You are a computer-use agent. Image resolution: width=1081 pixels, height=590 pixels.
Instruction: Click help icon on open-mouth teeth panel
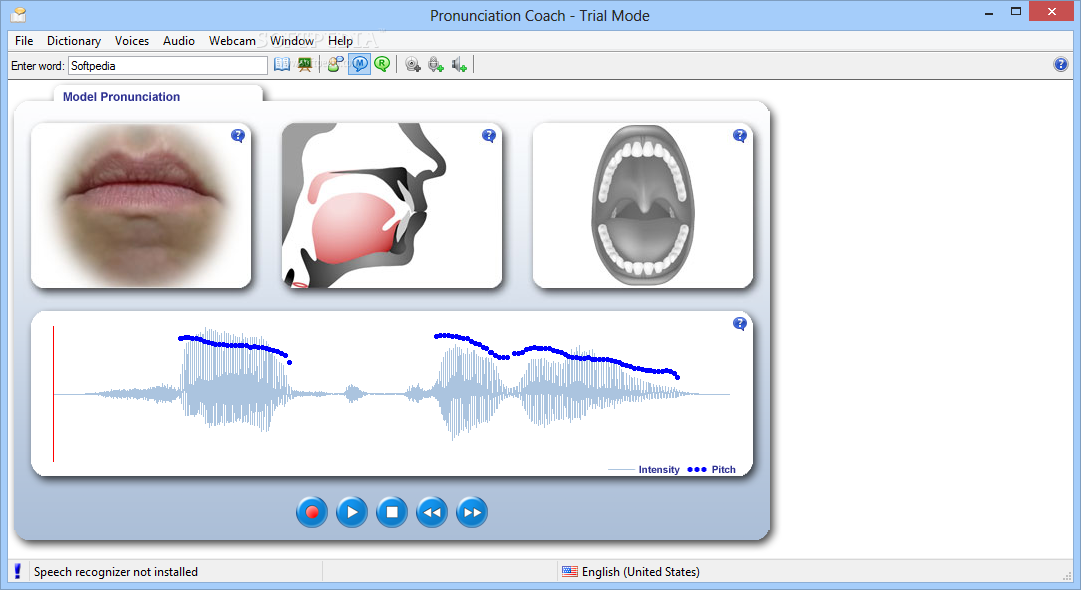[740, 136]
